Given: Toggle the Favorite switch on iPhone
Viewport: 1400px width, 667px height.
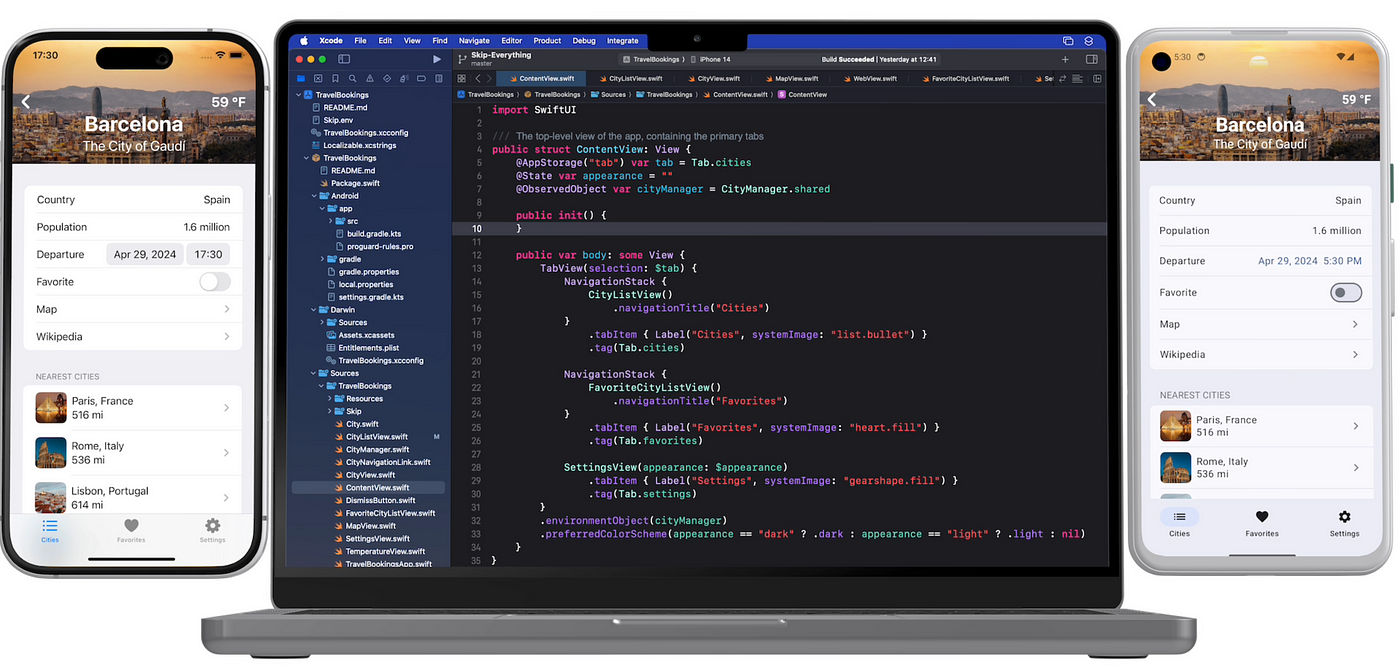Looking at the screenshot, I should click(214, 282).
